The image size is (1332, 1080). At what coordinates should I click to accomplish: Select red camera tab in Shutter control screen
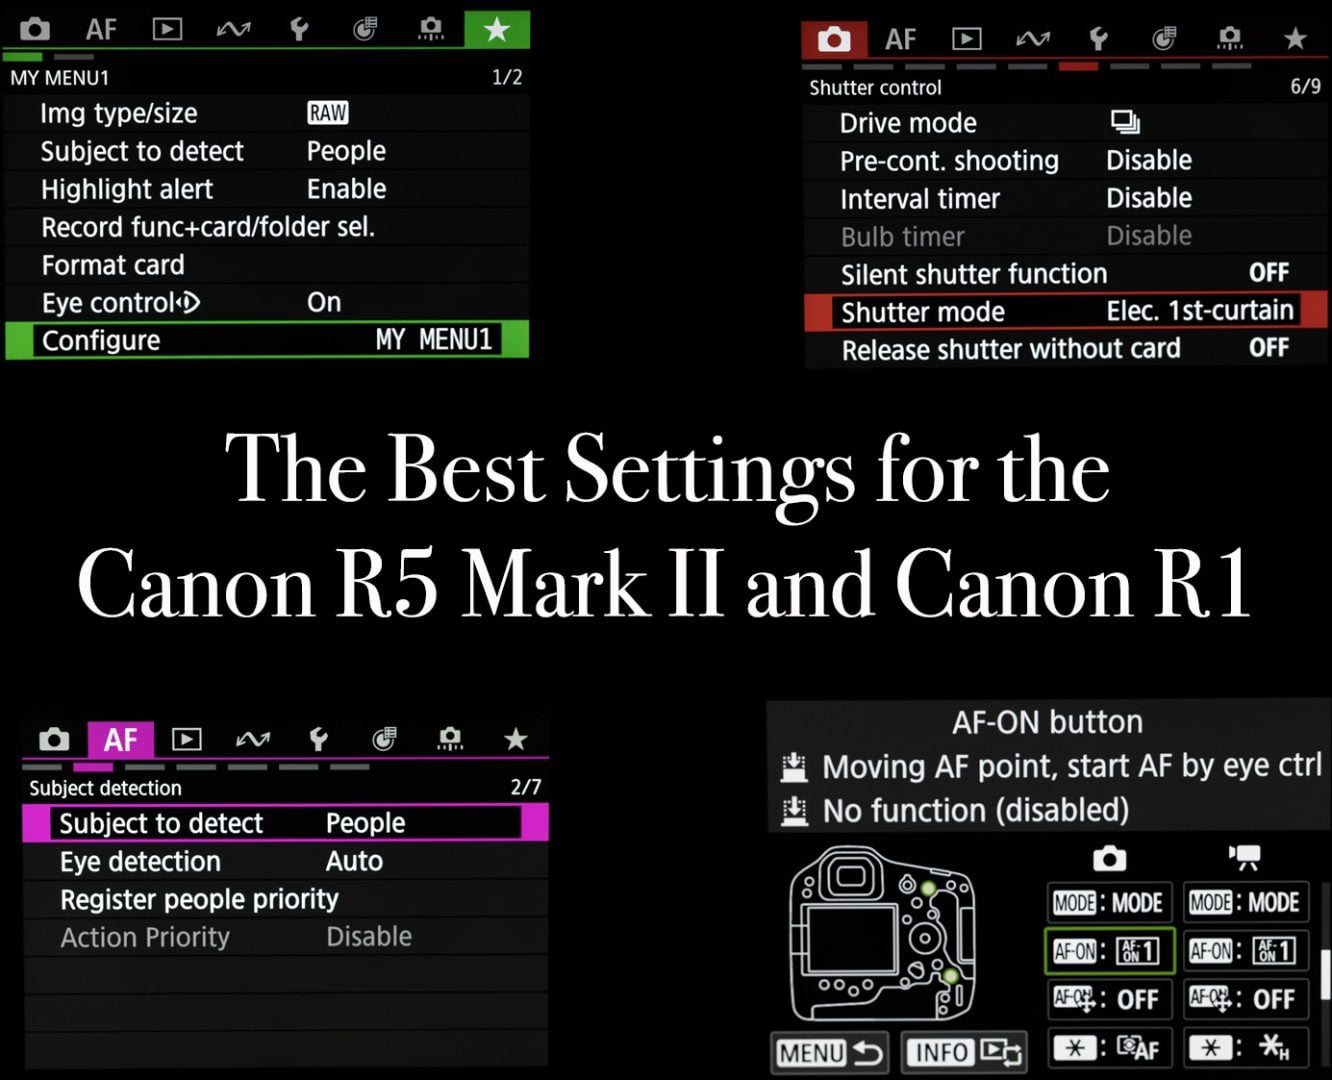click(x=834, y=39)
